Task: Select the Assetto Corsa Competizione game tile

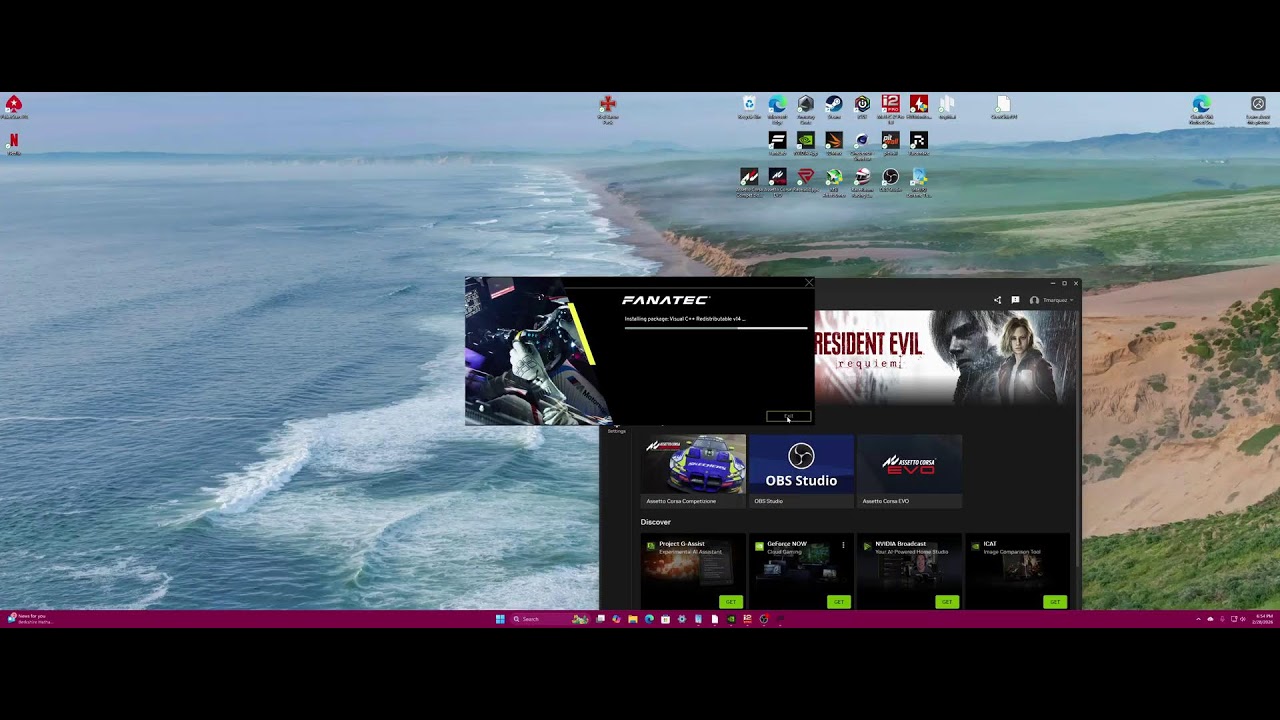Action: pos(693,471)
